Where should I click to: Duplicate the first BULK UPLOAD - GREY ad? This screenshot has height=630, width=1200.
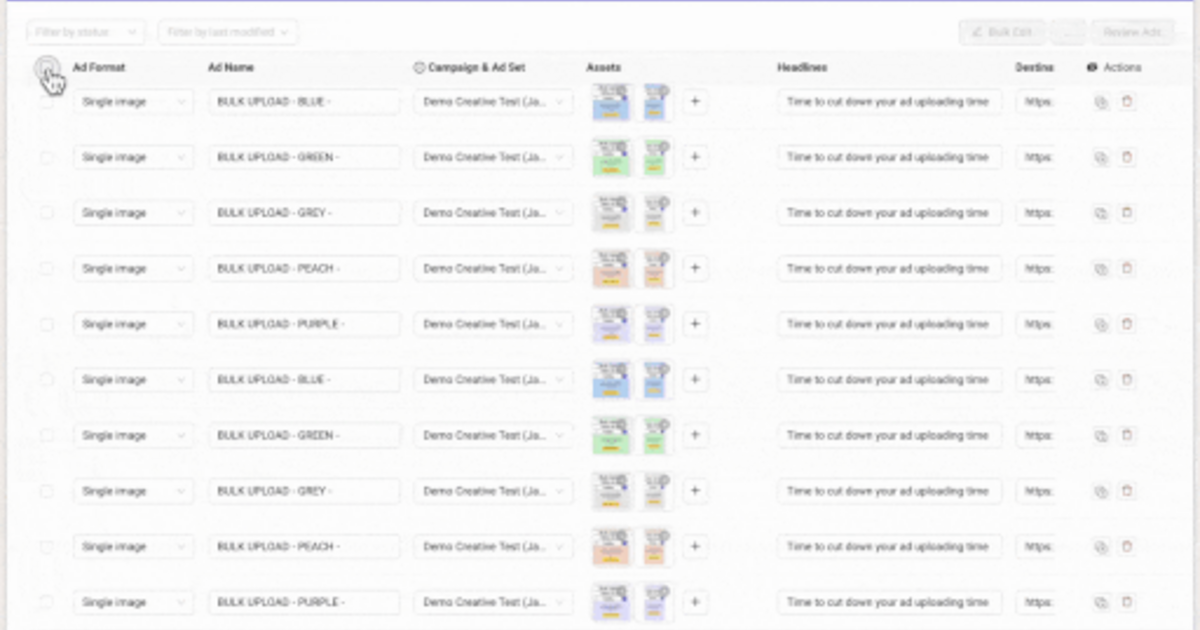pyautogui.click(x=1101, y=213)
